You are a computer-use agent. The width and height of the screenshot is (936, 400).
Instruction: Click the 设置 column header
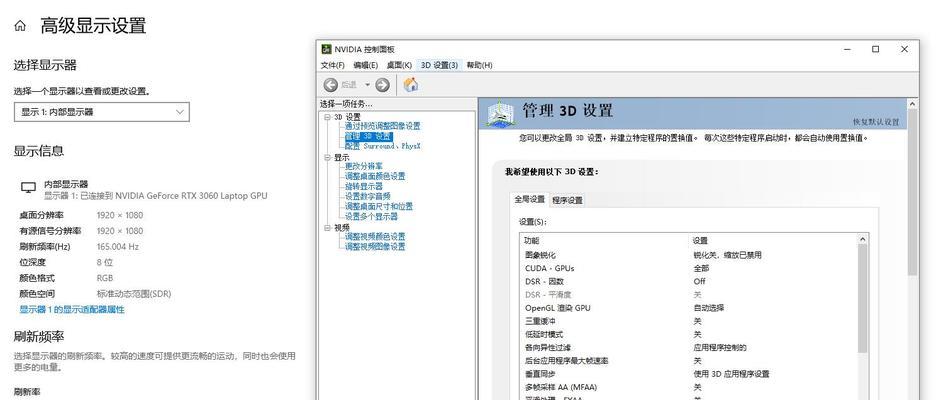(x=700, y=240)
